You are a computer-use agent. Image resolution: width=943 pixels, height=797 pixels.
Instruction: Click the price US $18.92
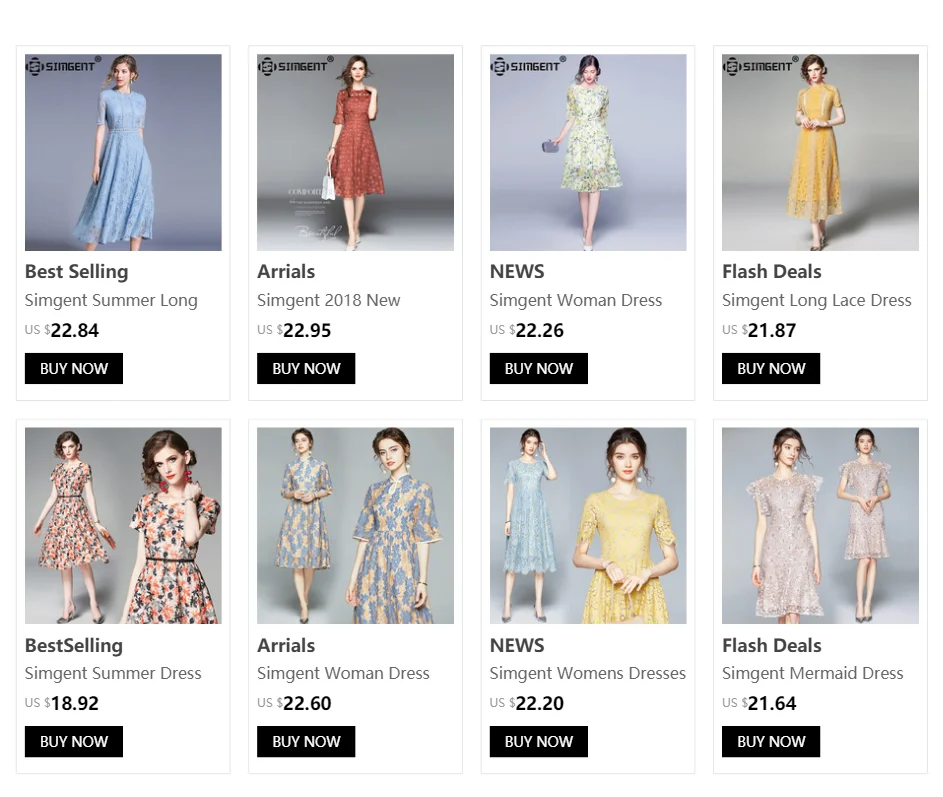pos(62,703)
